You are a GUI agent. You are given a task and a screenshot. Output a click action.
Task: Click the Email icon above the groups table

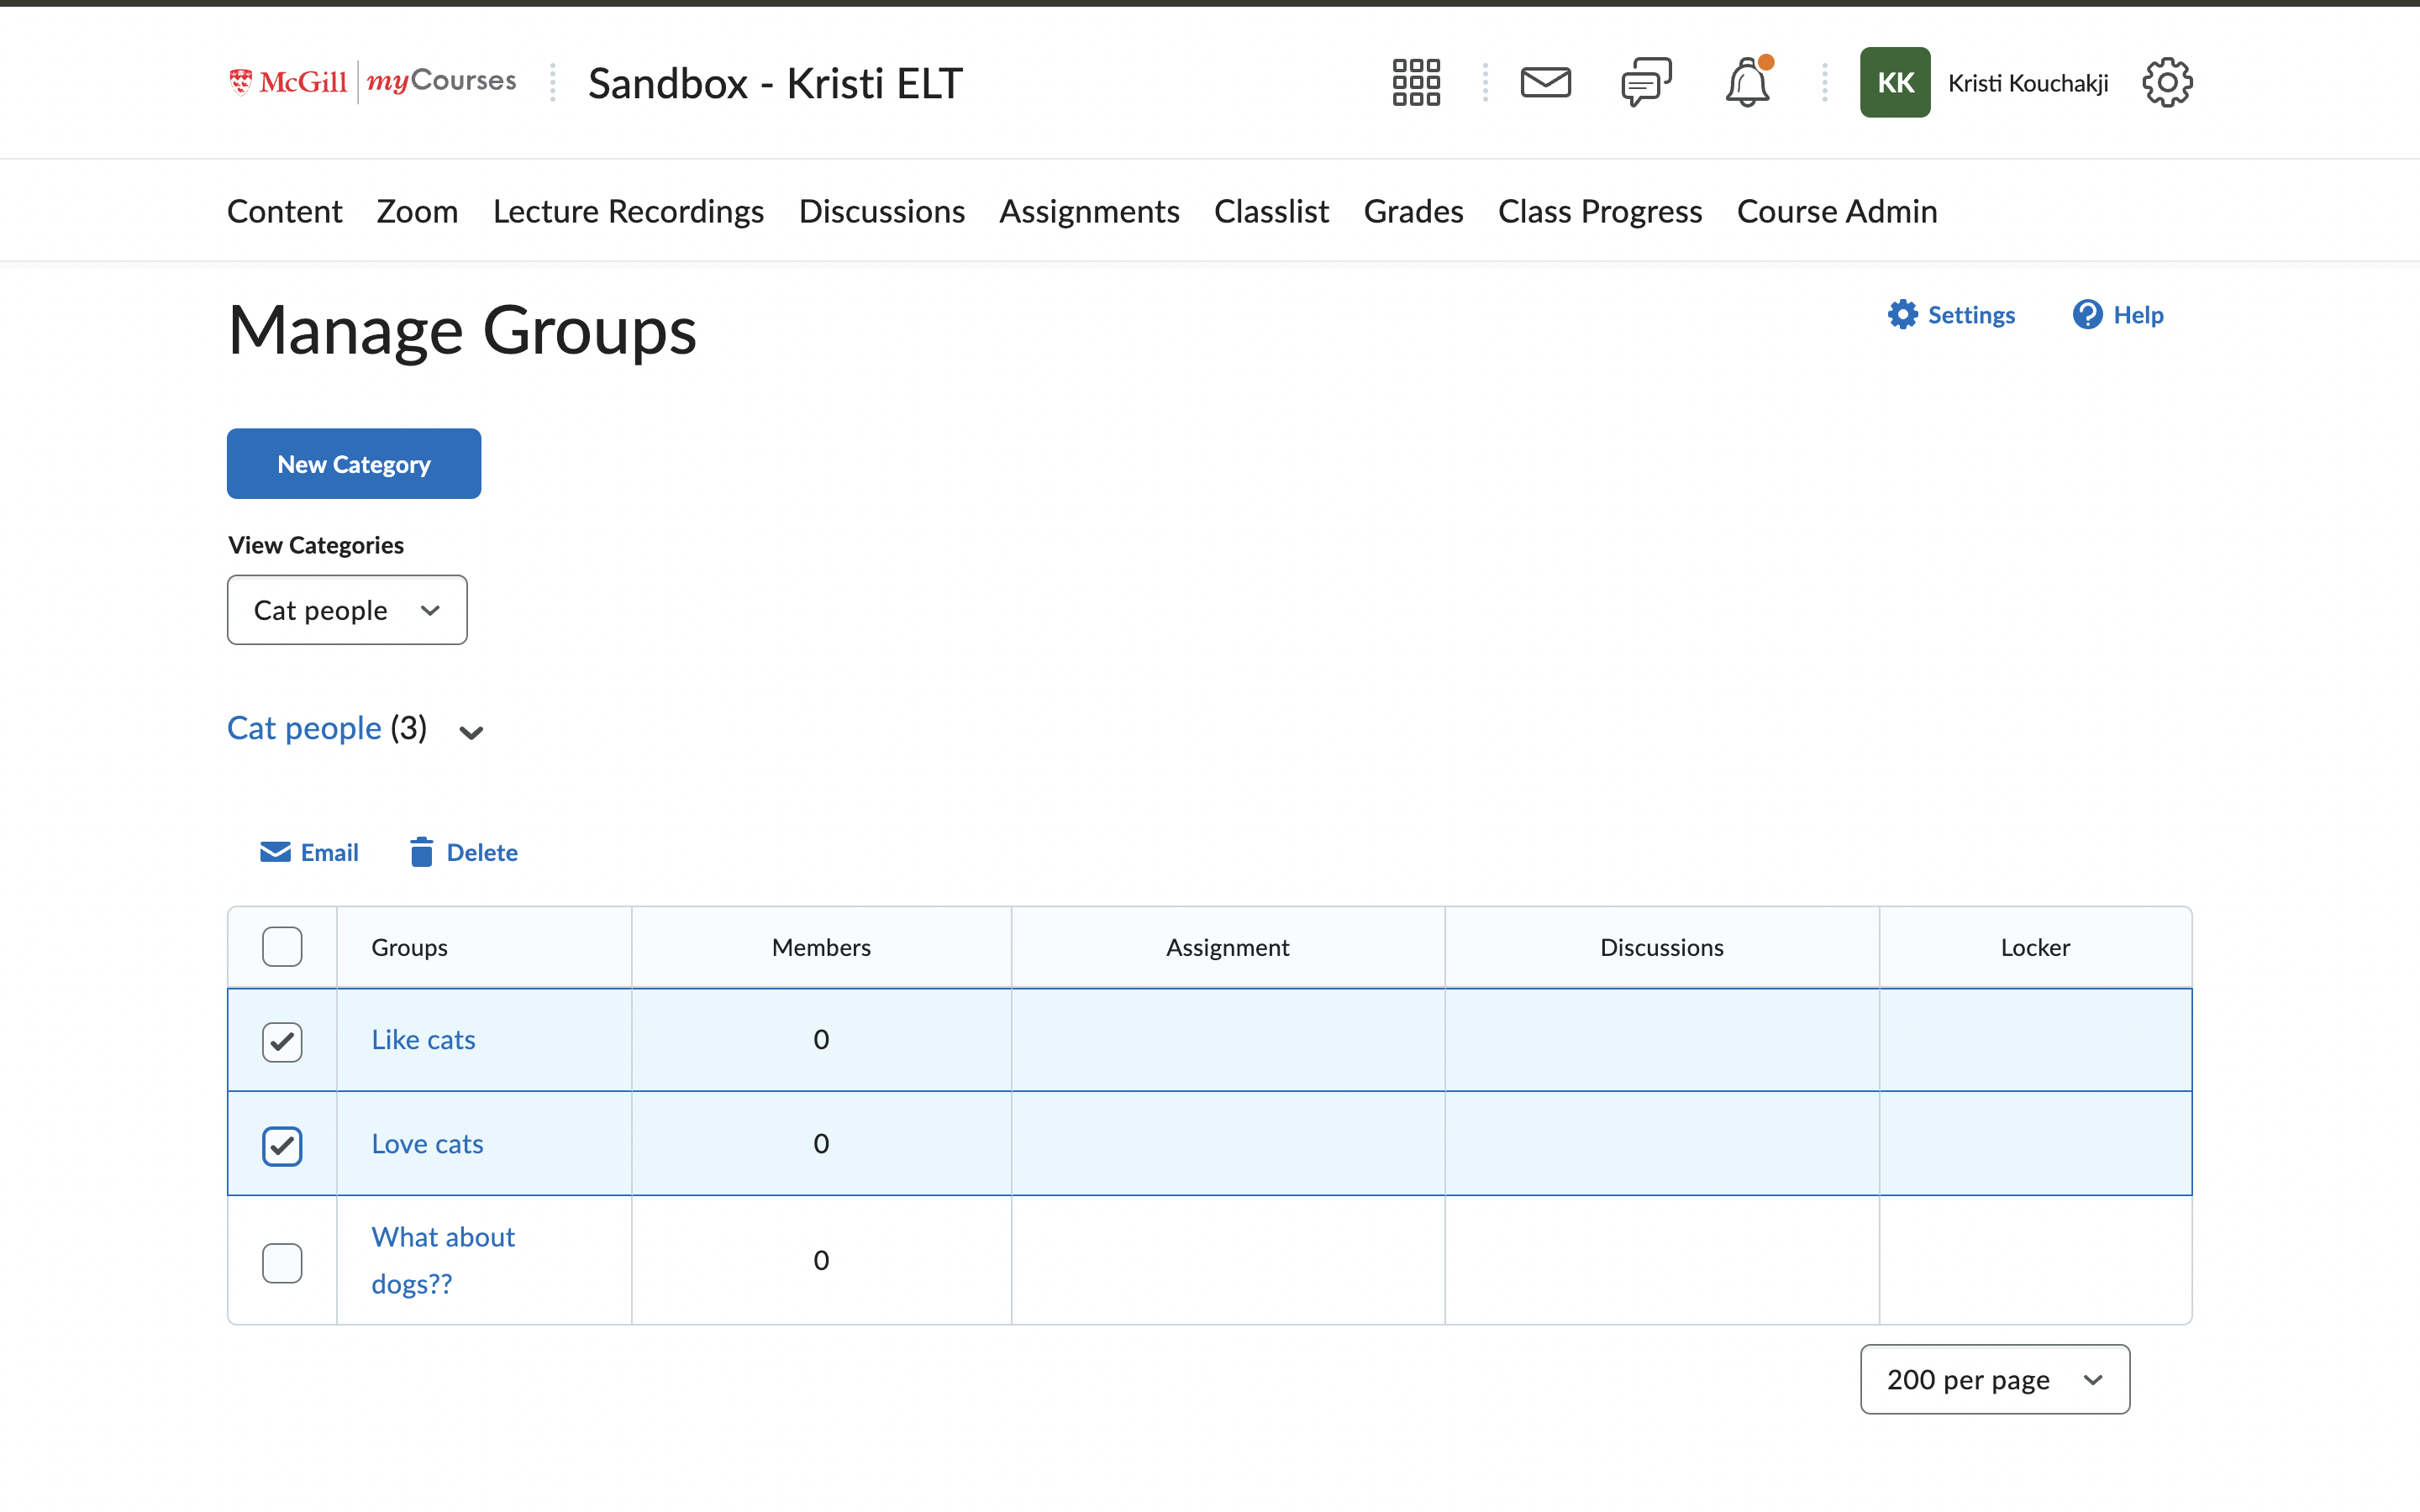tap(310, 851)
